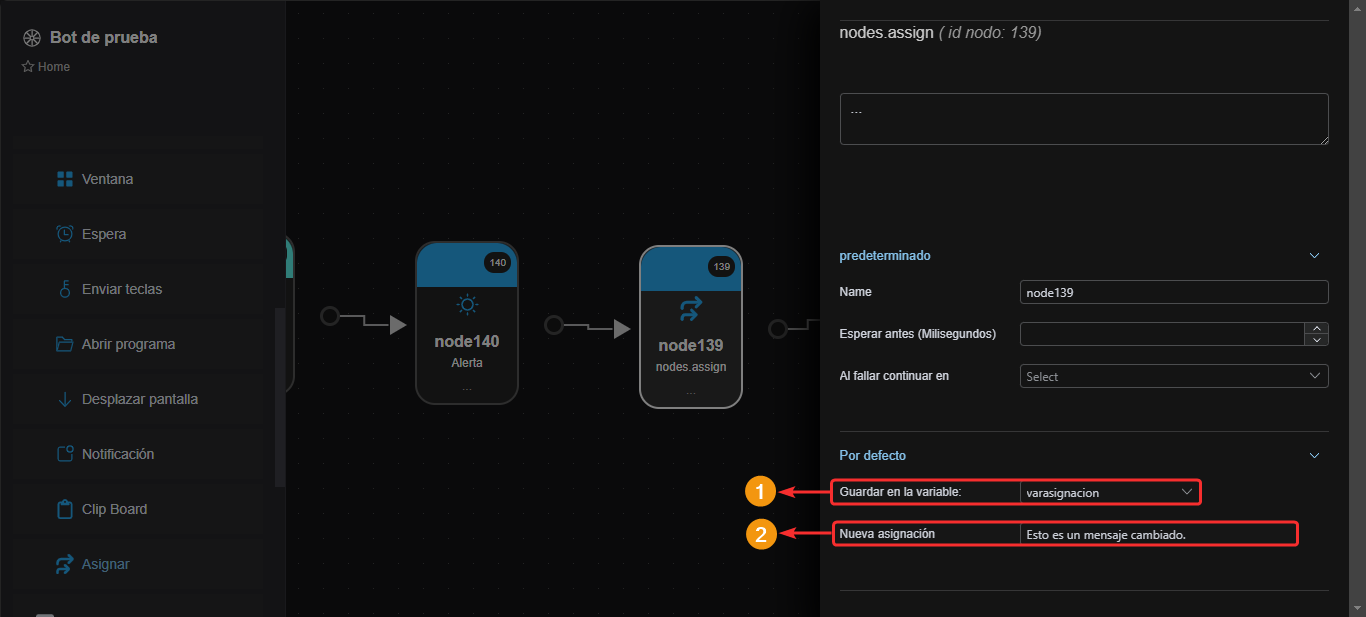Increase Esperar antes milliseconds value
This screenshot has width=1366, height=617.
(x=1318, y=328)
